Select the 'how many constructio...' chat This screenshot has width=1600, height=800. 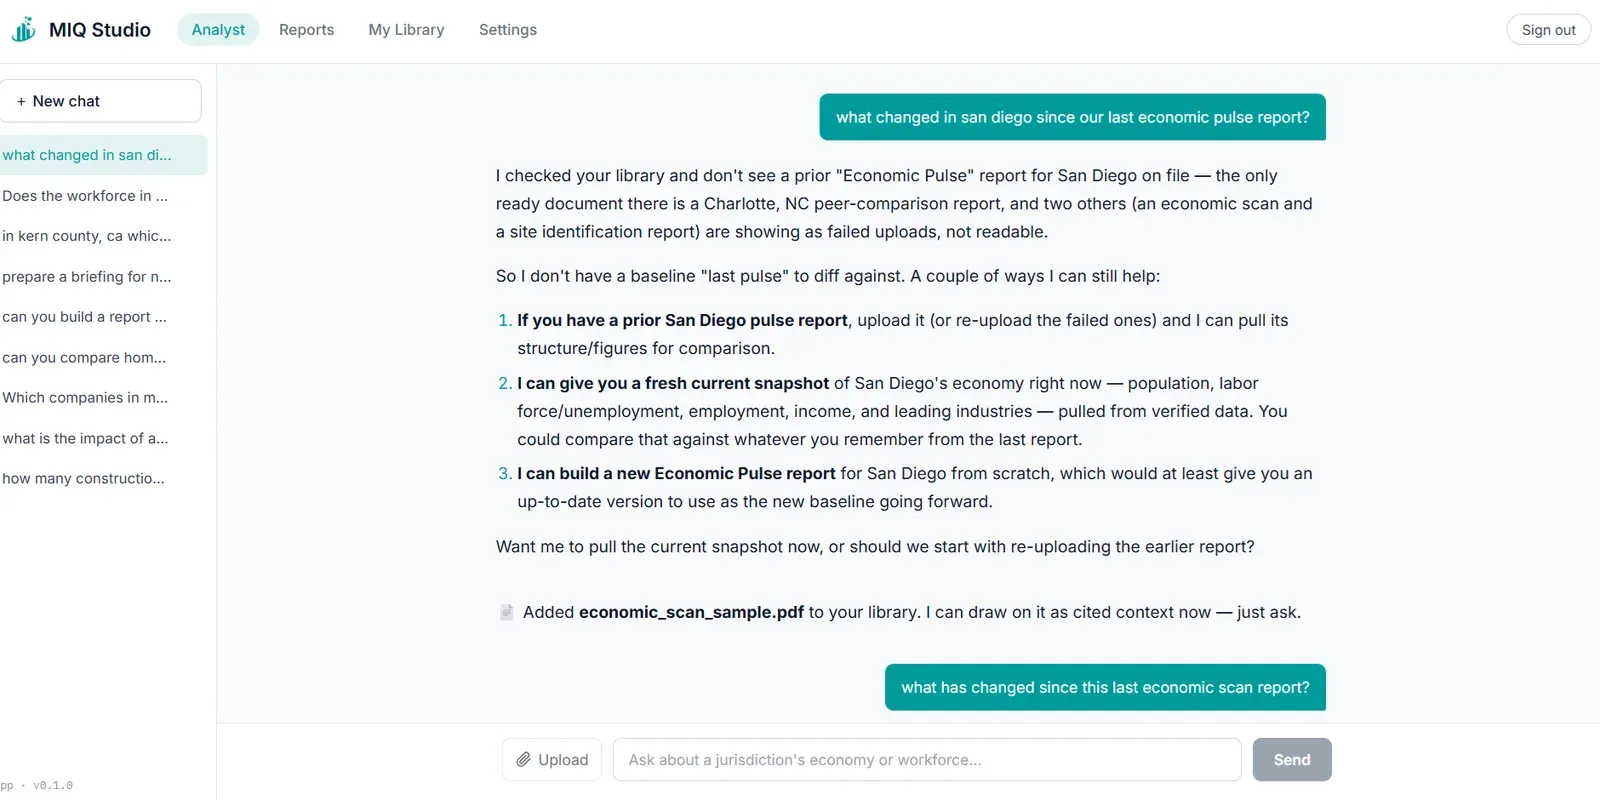(102, 479)
